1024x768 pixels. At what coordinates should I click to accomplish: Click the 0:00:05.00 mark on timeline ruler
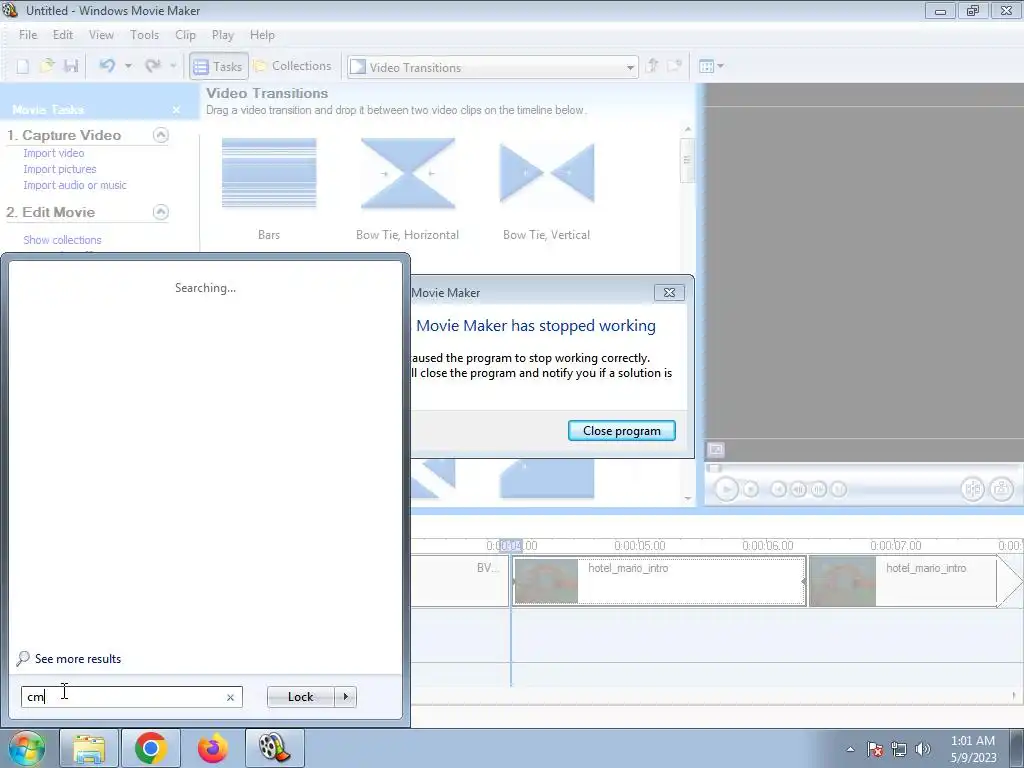(x=639, y=545)
